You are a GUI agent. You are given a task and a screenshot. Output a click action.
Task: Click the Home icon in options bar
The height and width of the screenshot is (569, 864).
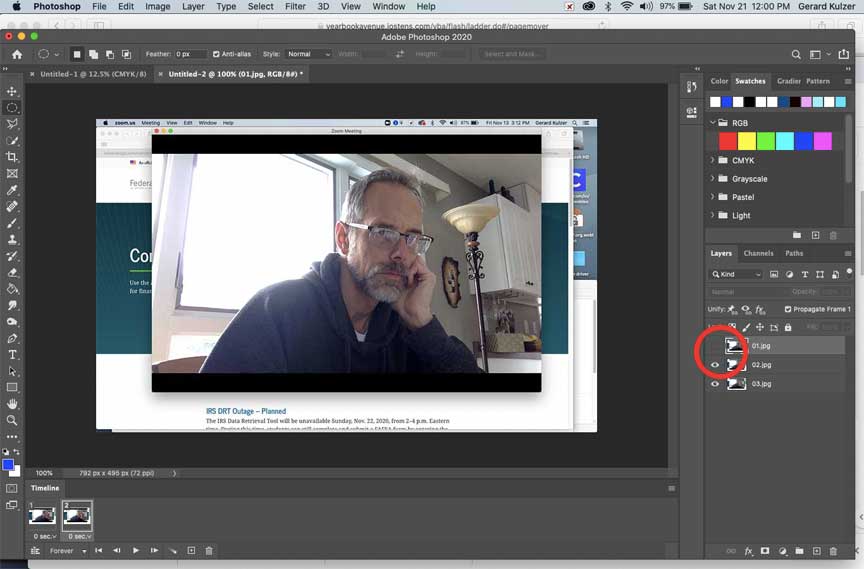click(17, 54)
